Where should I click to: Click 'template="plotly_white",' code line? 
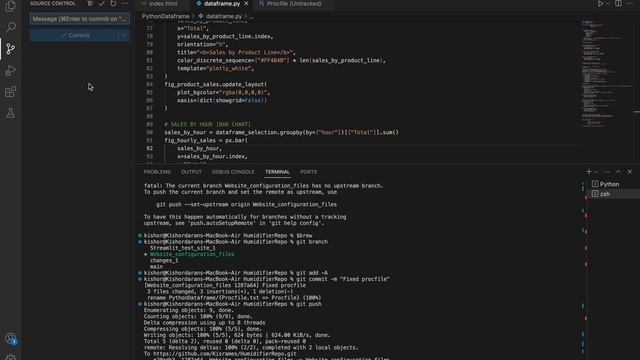216,69
